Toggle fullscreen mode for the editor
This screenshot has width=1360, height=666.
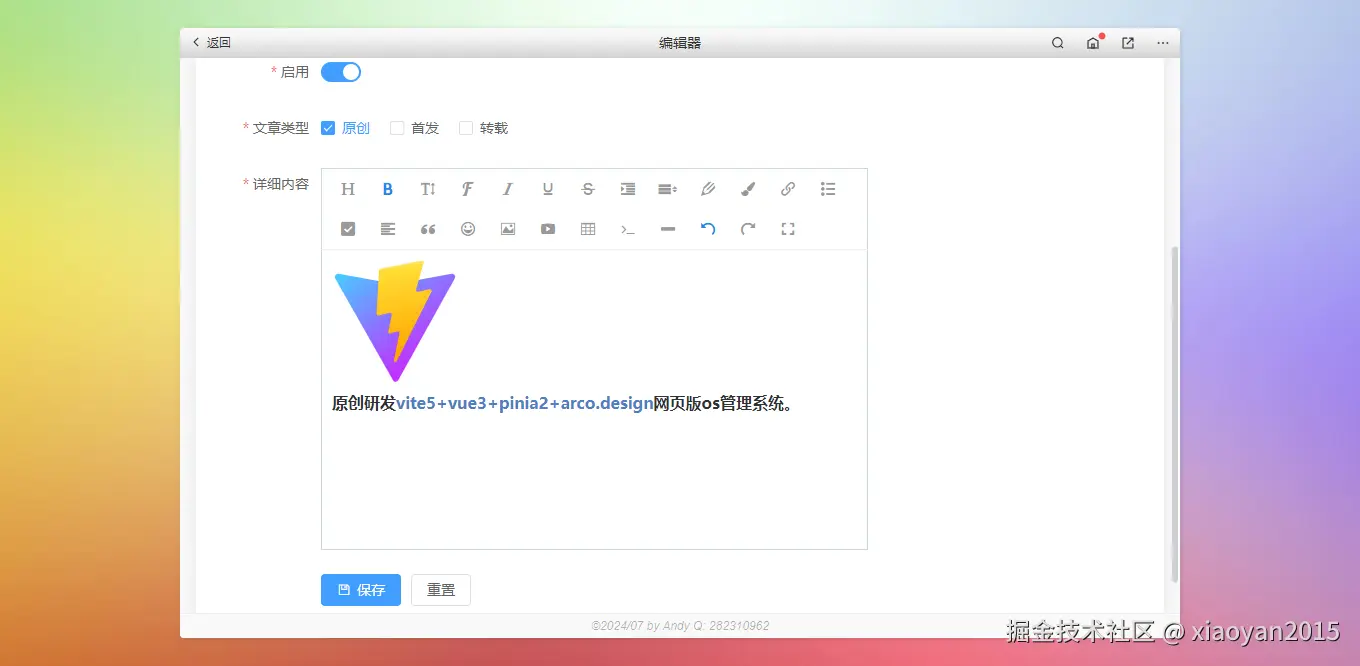pos(787,229)
